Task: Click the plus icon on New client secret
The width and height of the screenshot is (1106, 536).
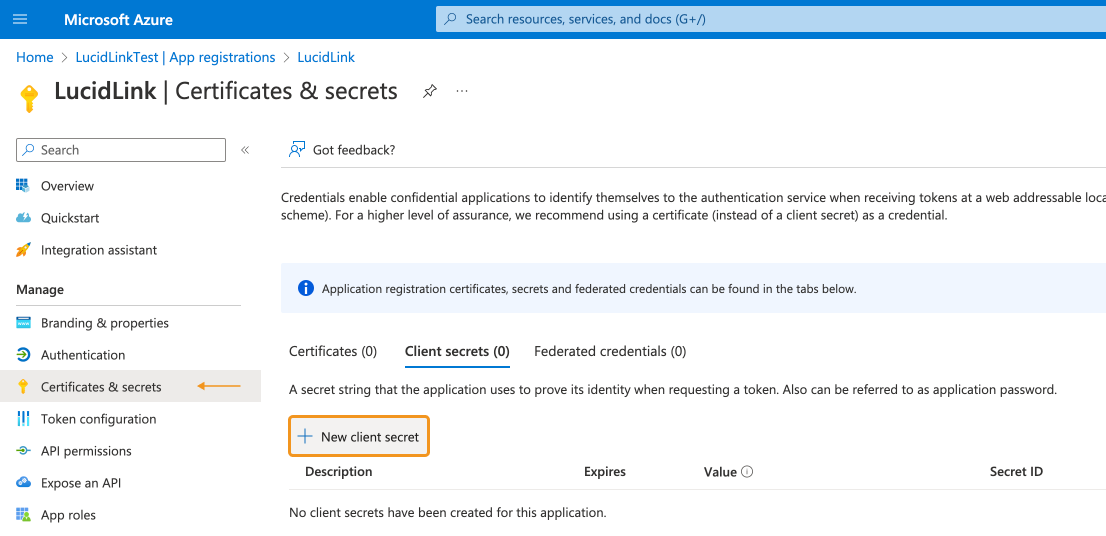Action: point(305,437)
